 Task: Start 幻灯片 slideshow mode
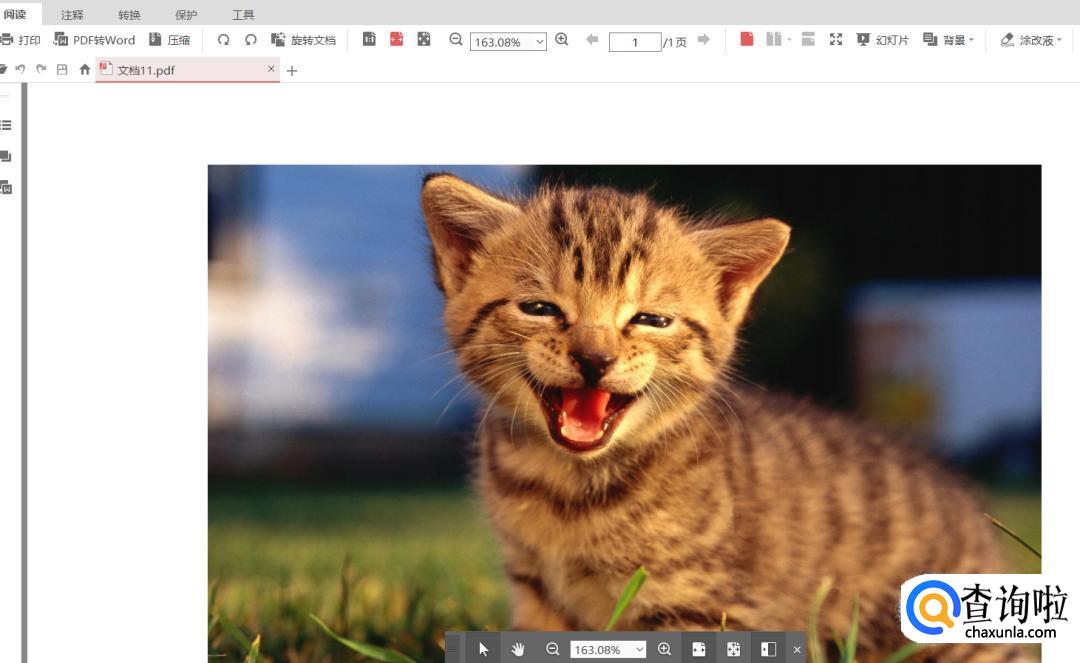883,40
